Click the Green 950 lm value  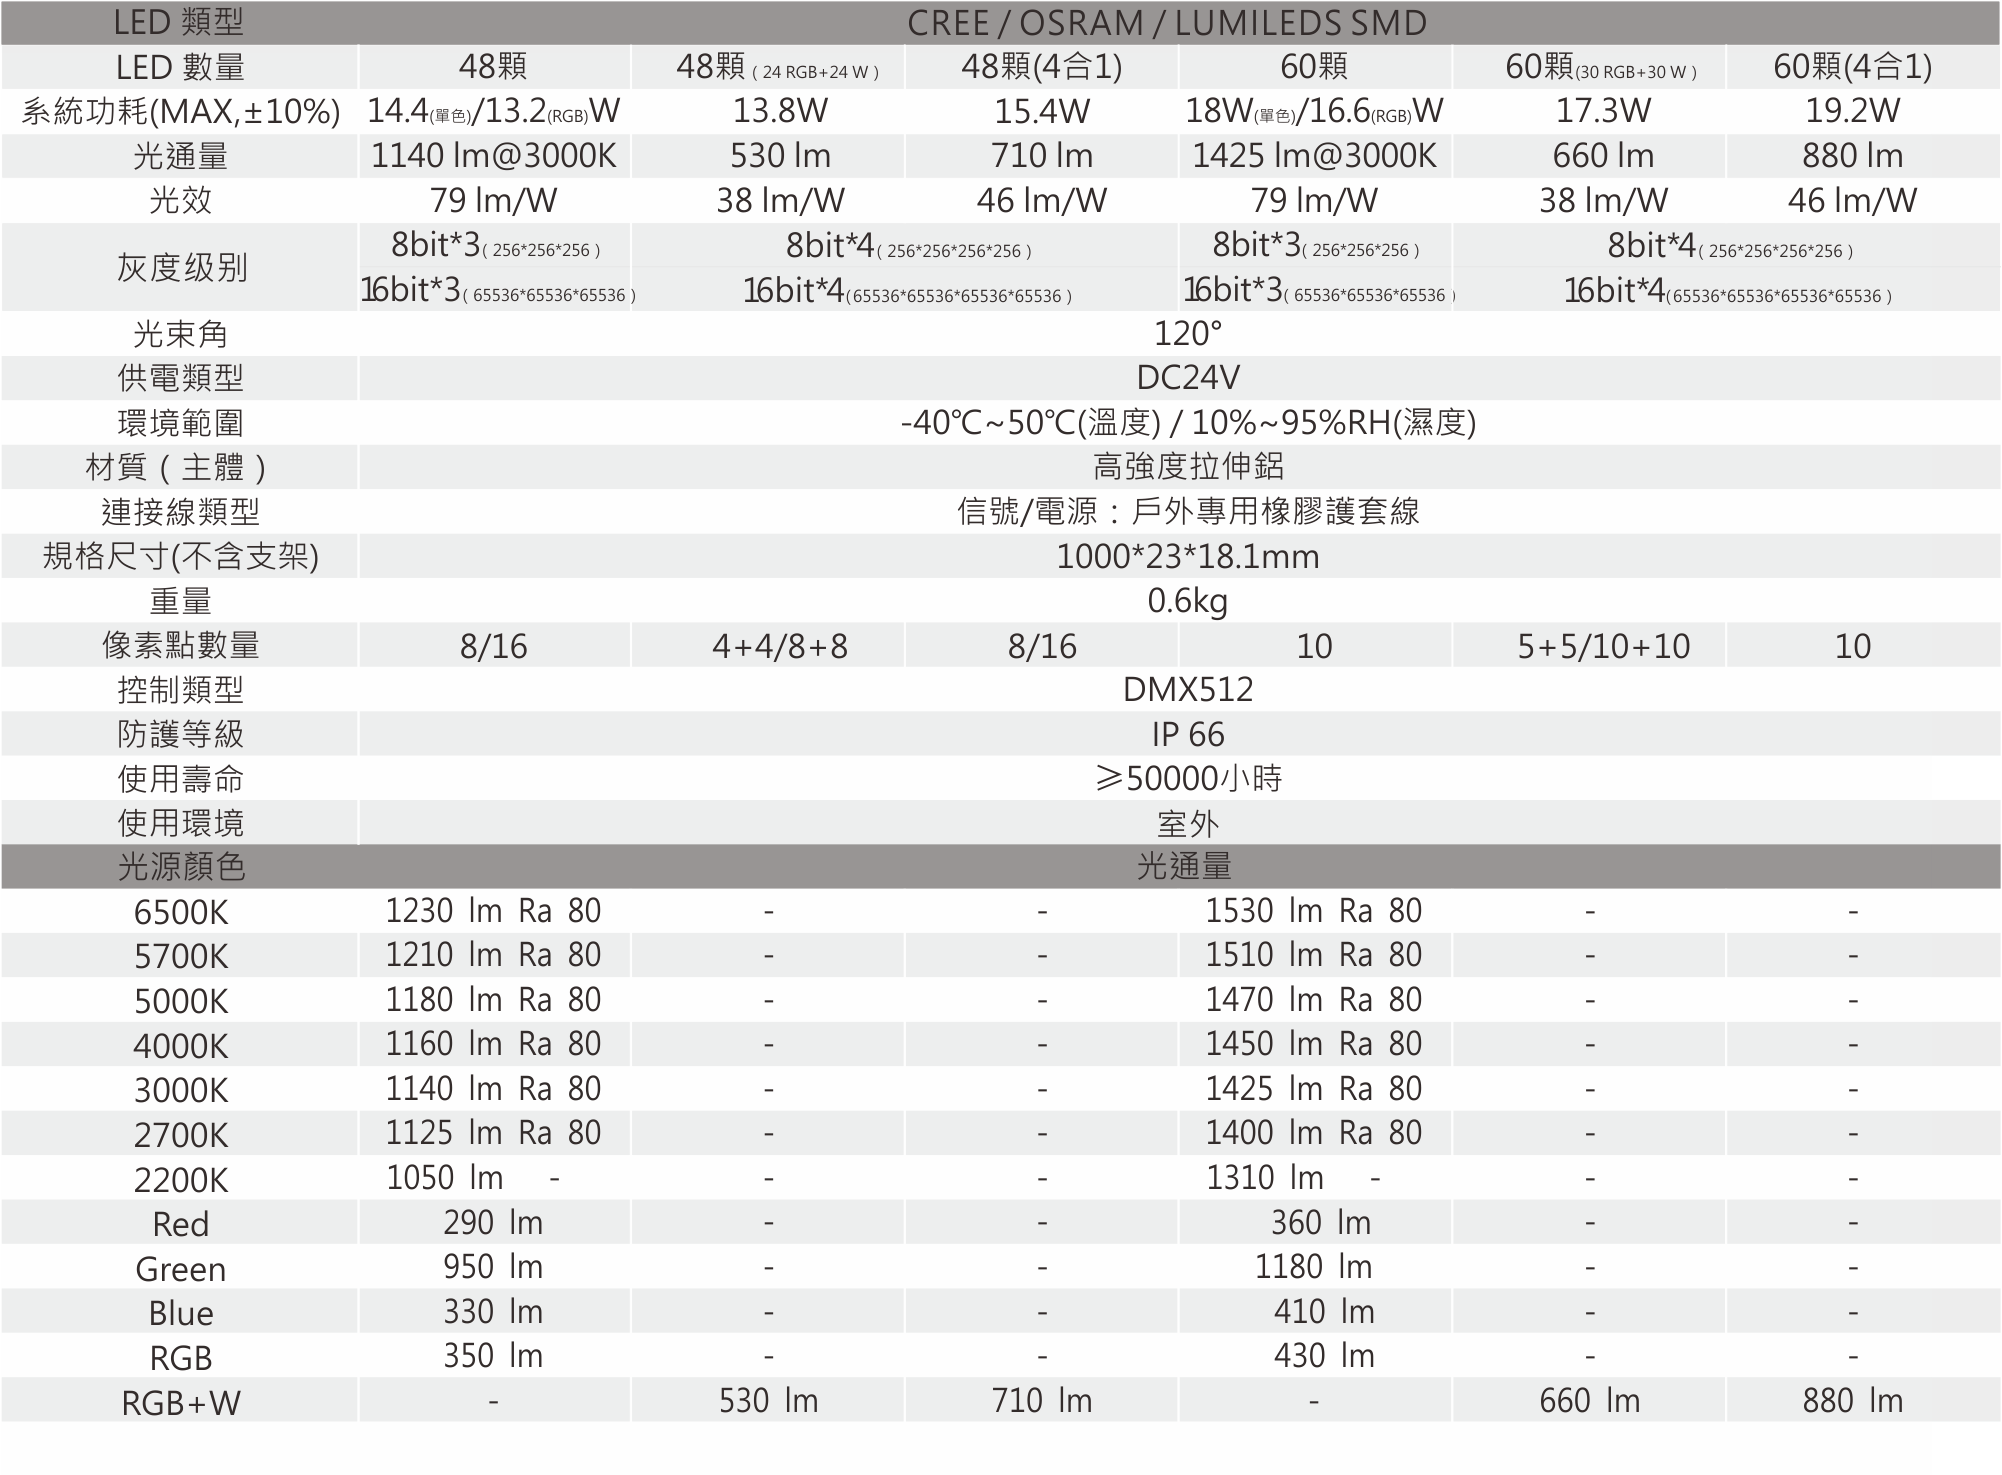(x=493, y=1267)
